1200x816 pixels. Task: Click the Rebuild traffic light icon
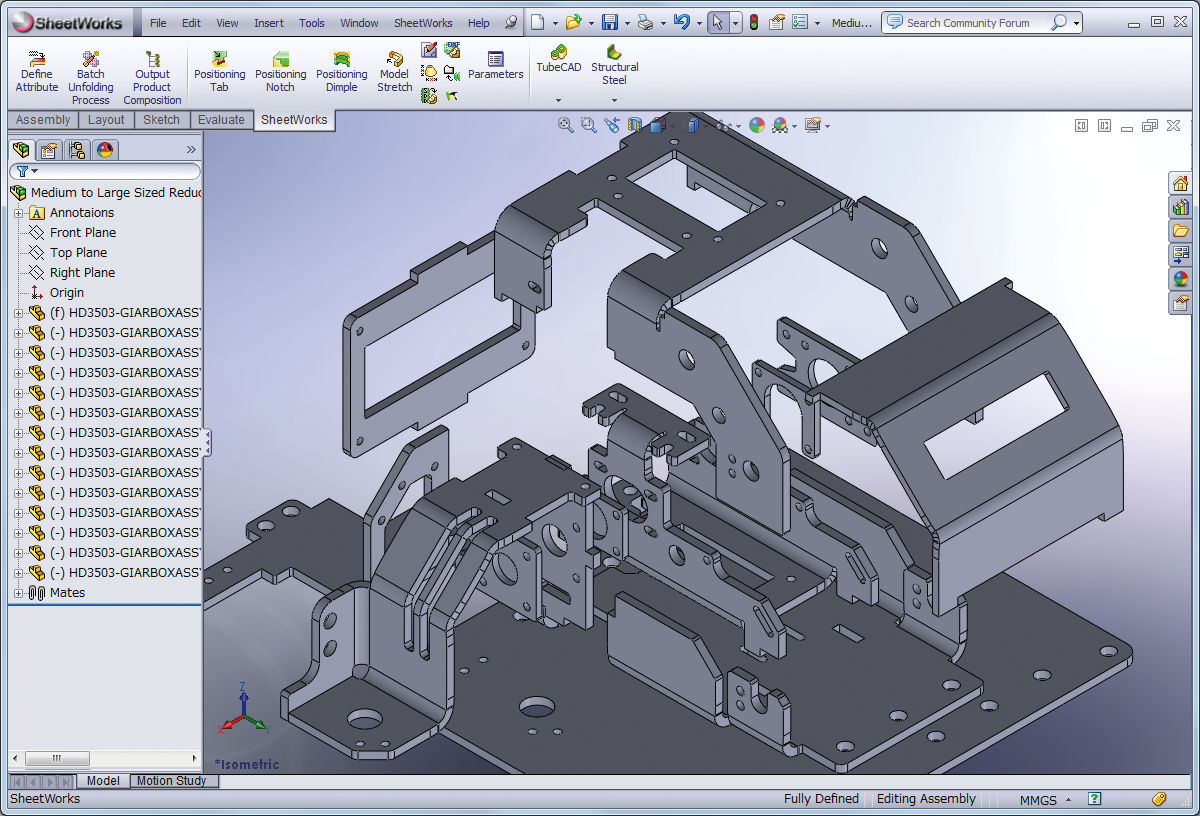(x=753, y=22)
